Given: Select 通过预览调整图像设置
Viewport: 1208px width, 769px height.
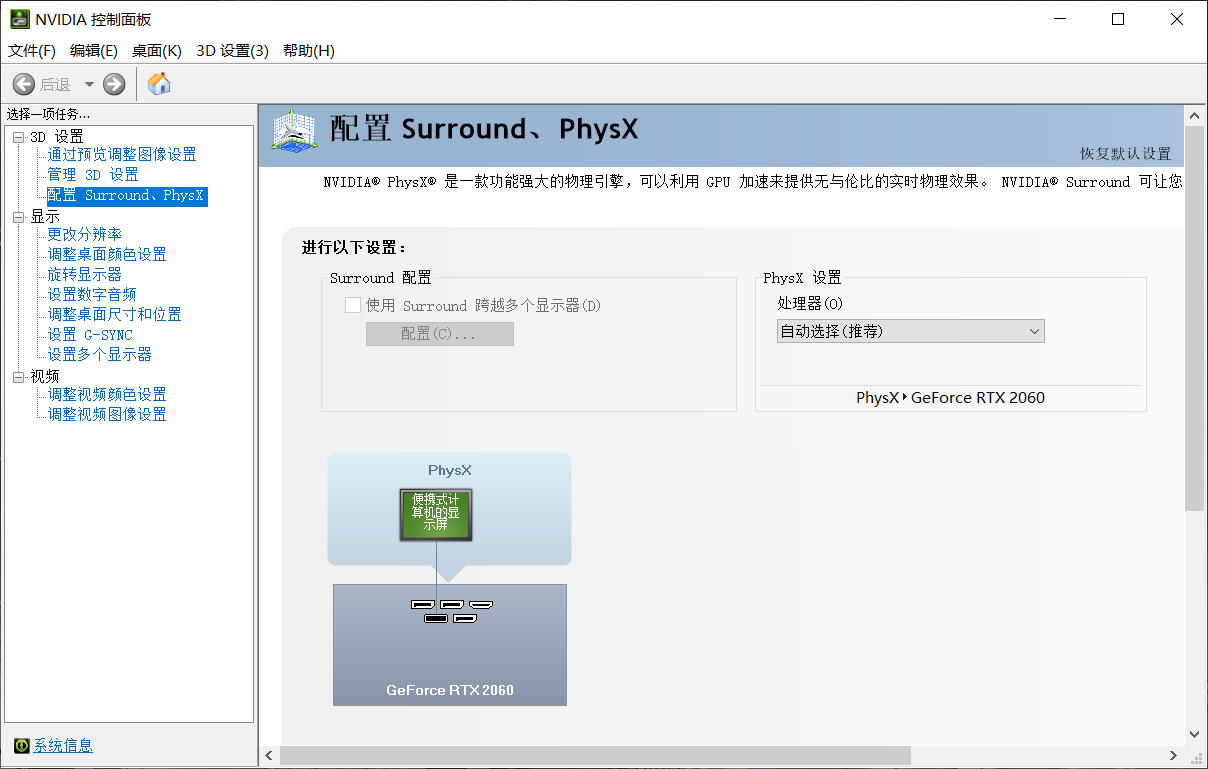Looking at the screenshot, I should point(122,154).
